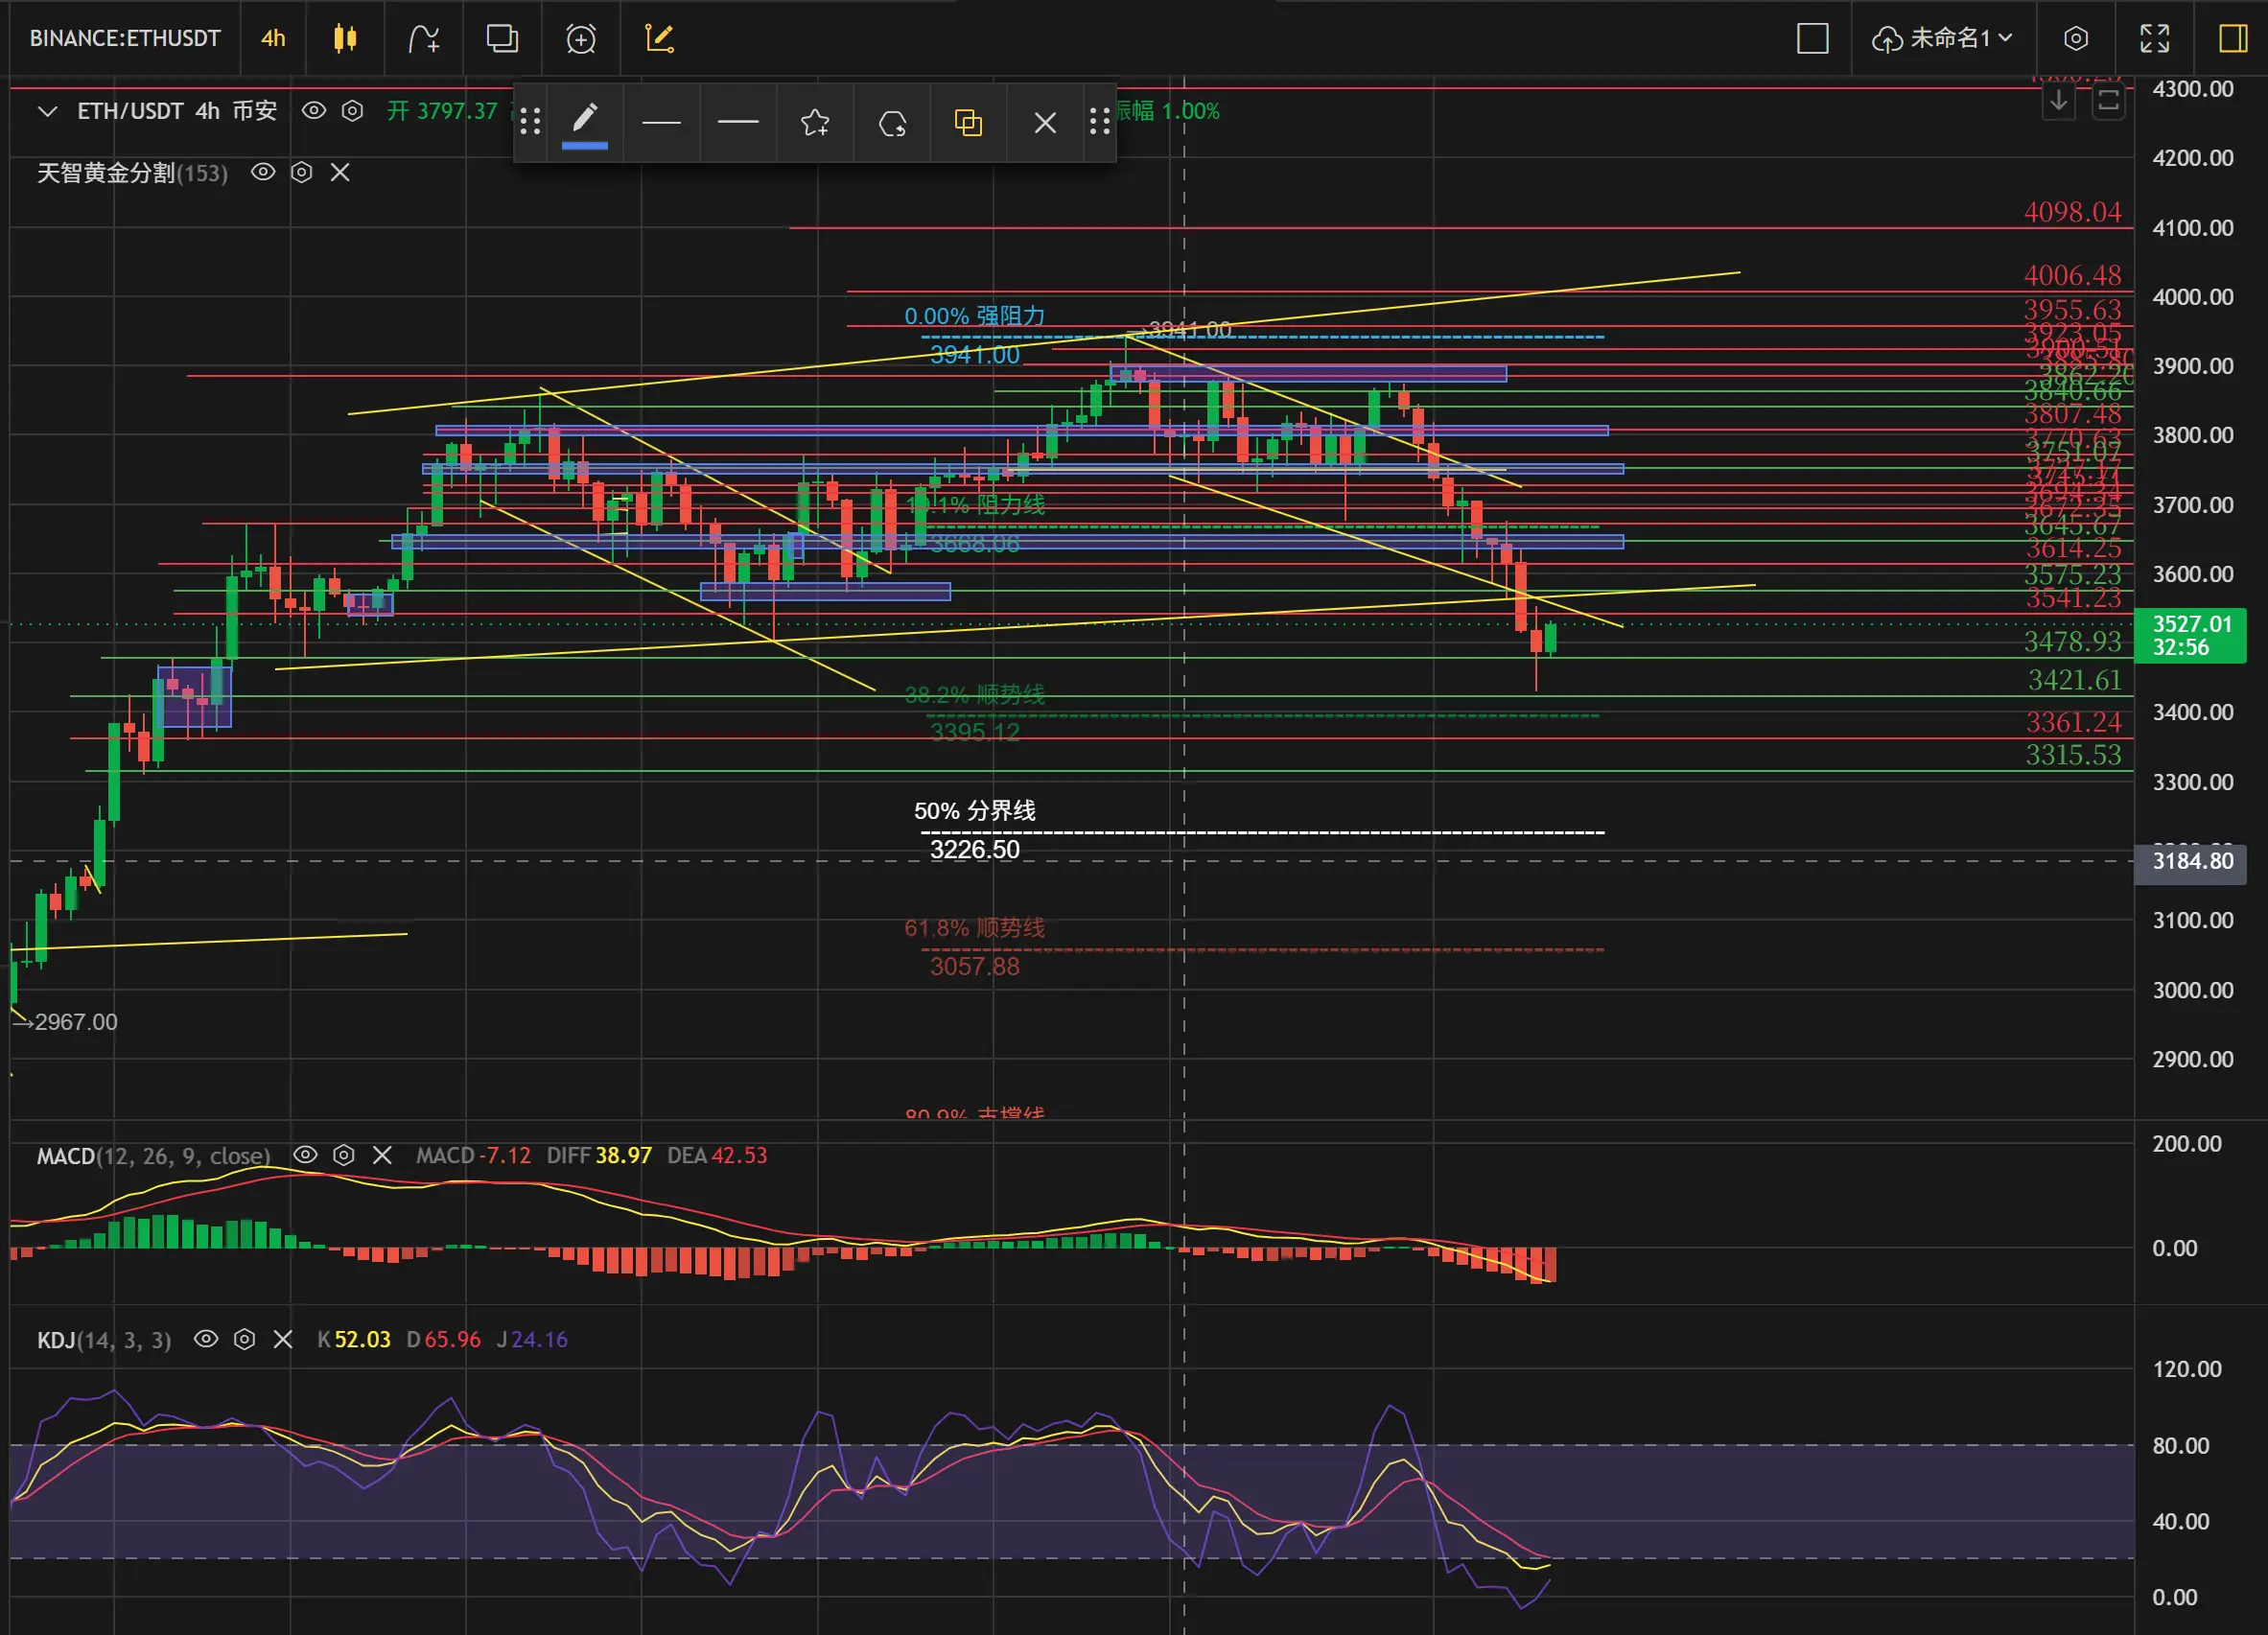
Task: Click the 3057.88 level value
Action: coord(975,967)
